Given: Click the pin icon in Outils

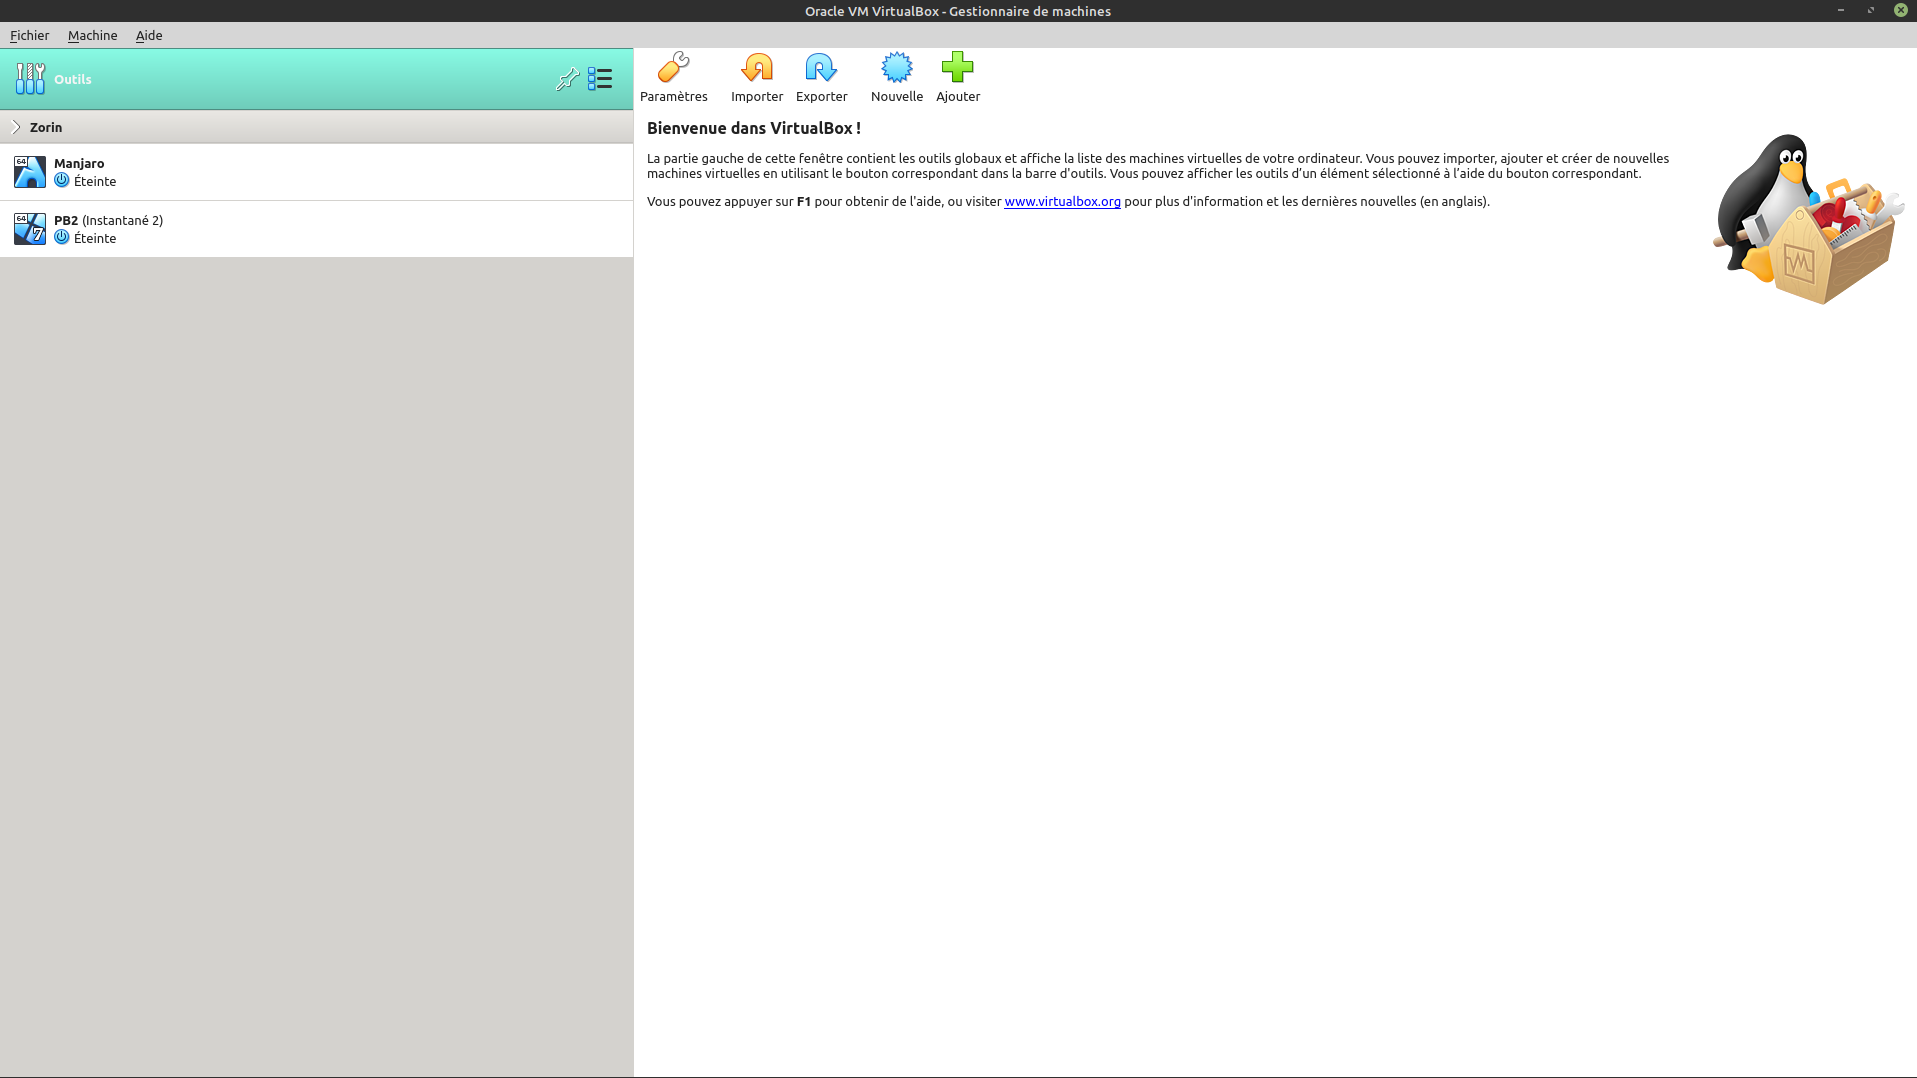Looking at the screenshot, I should (567, 79).
